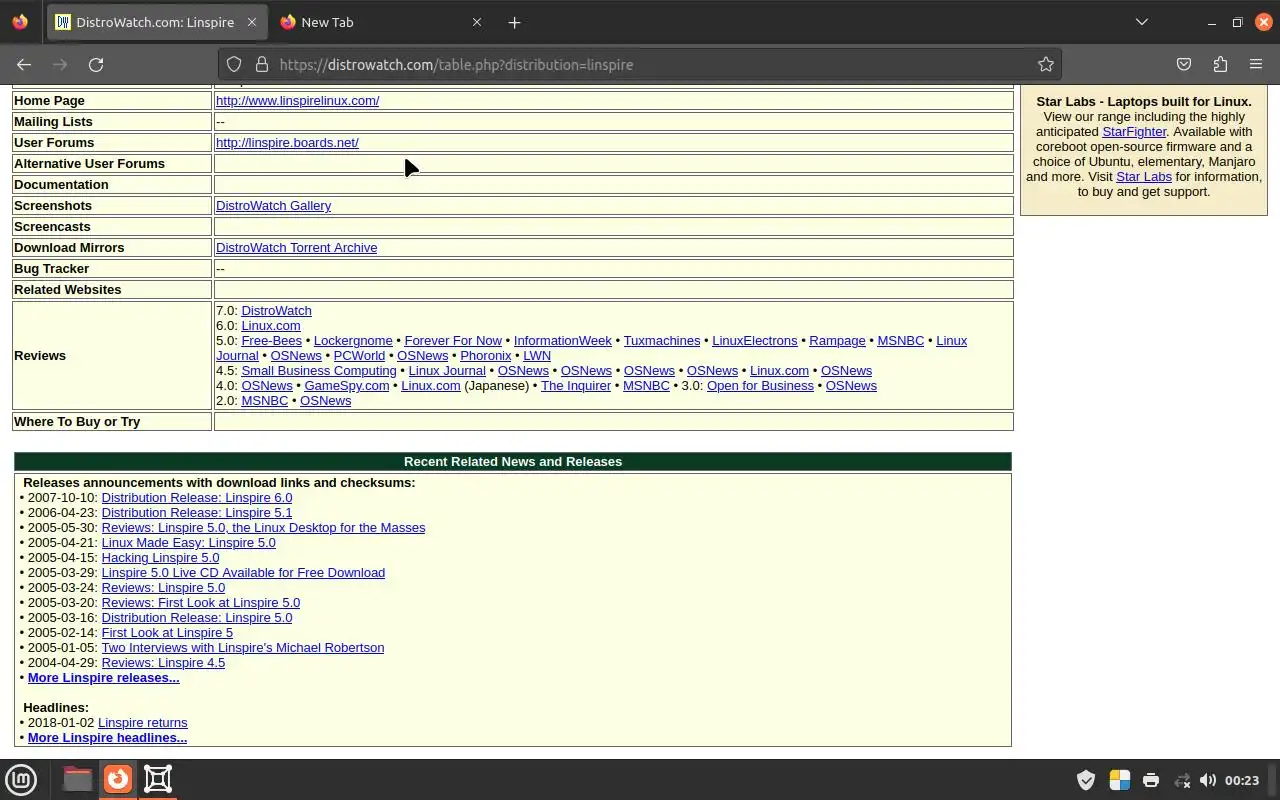
Task: Open the printer tray icon
Action: (x=1151, y=780)
